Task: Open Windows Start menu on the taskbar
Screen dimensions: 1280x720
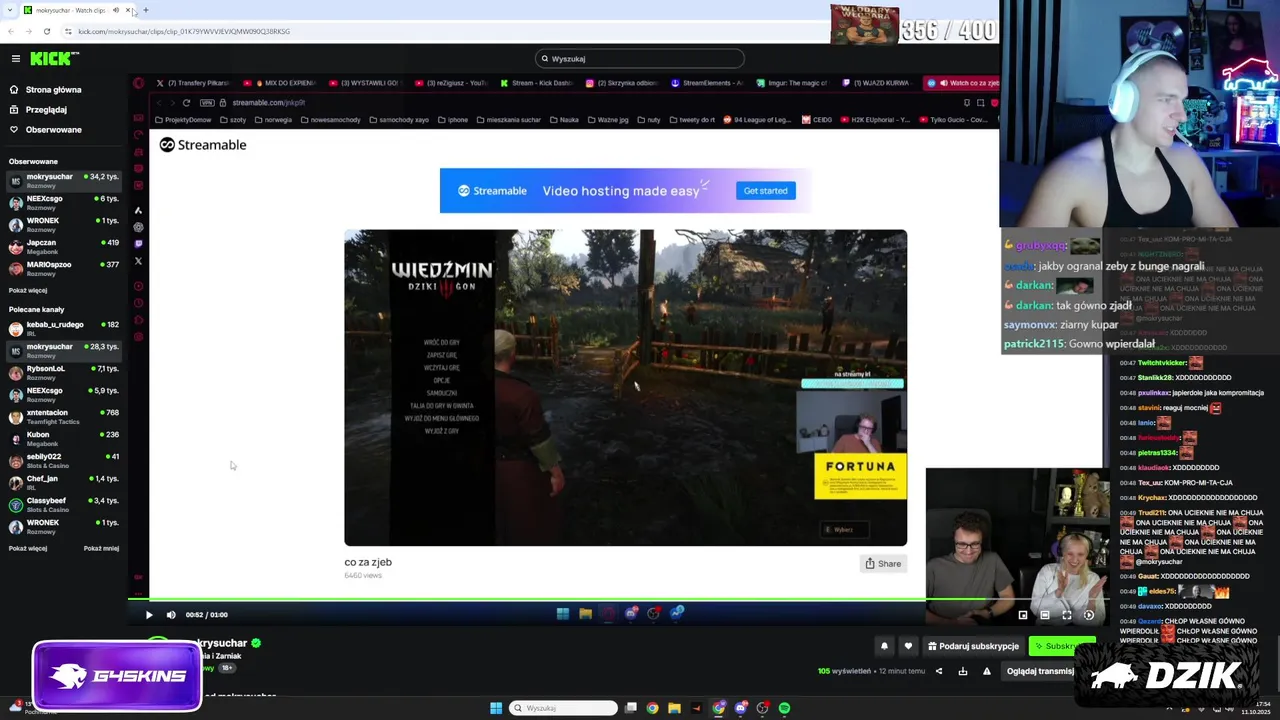Action: pos(496,708)
